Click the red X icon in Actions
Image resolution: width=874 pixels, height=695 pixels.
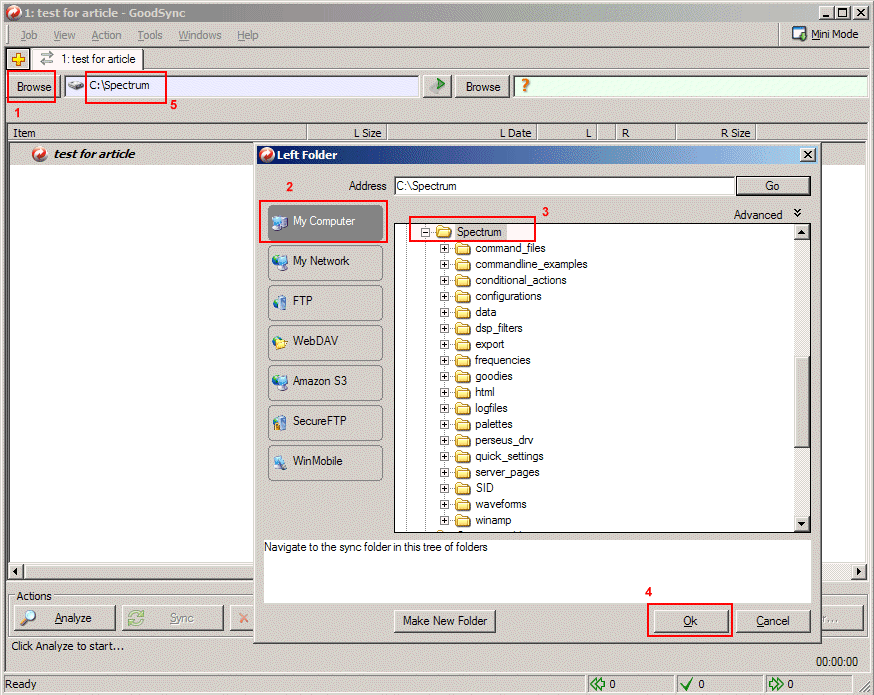click(244, 618)
